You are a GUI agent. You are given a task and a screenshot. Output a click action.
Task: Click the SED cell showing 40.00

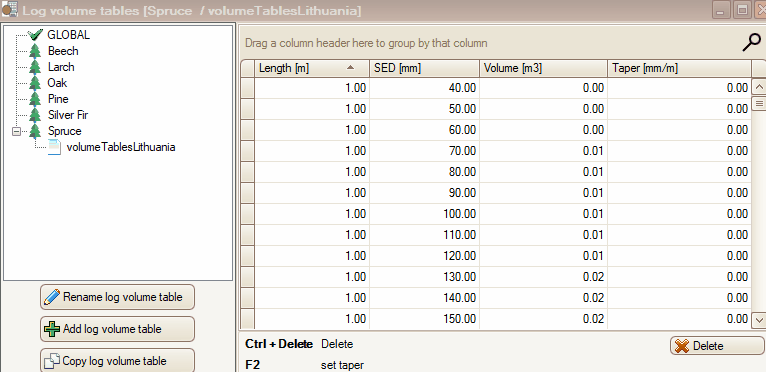point(424,88)
